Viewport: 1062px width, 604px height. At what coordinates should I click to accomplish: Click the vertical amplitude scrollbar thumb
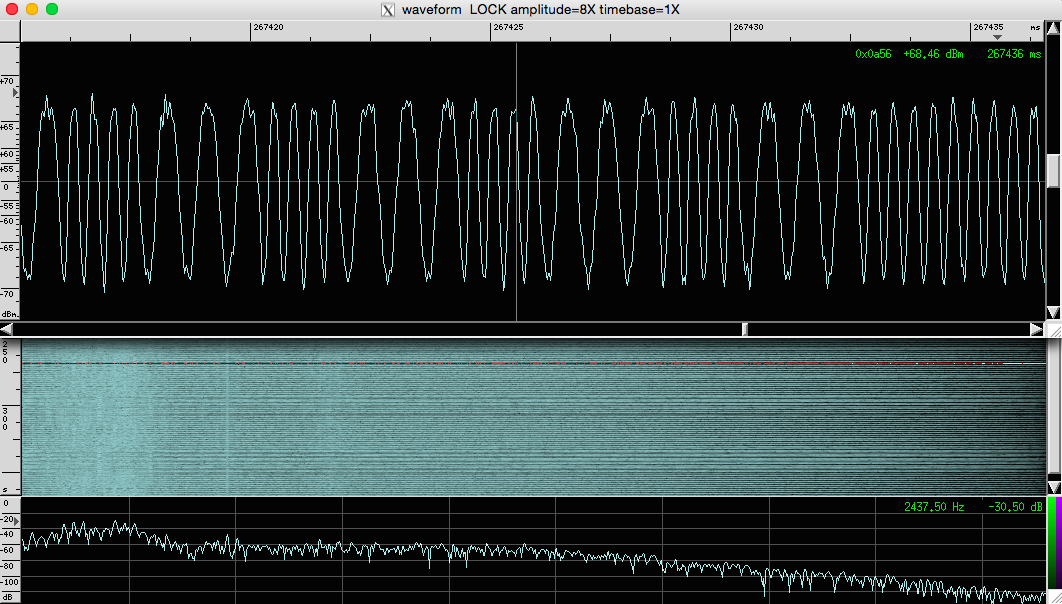click(x=1053, y=170)
